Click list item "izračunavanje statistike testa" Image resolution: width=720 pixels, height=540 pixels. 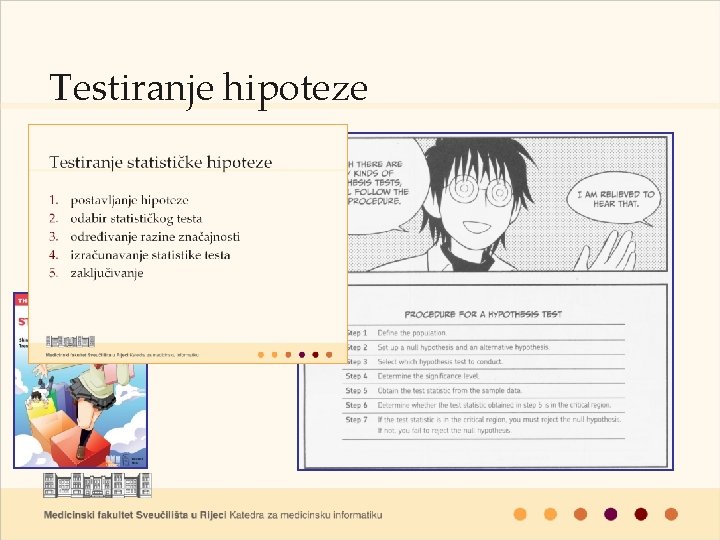(150, 255)
